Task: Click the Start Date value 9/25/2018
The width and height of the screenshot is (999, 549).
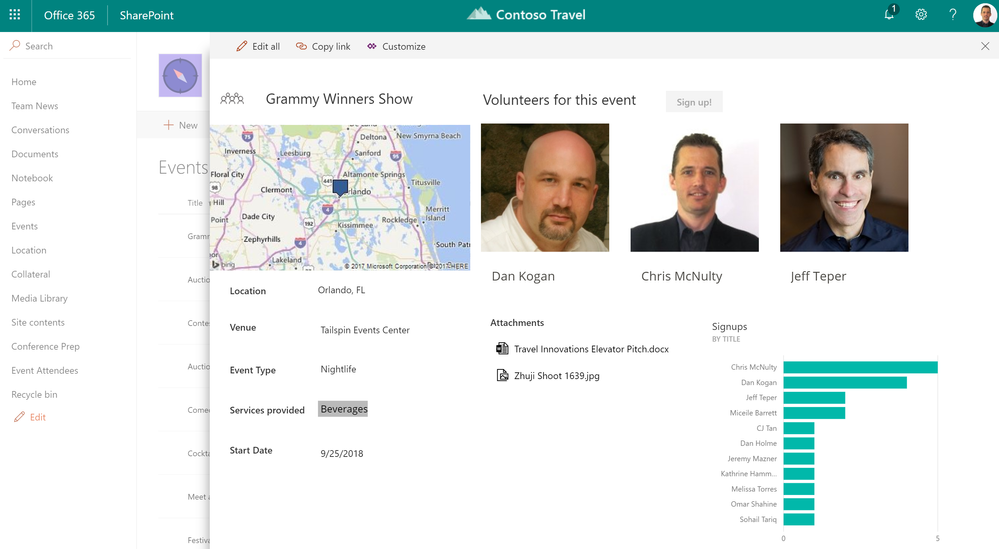Action: (341, 453)
